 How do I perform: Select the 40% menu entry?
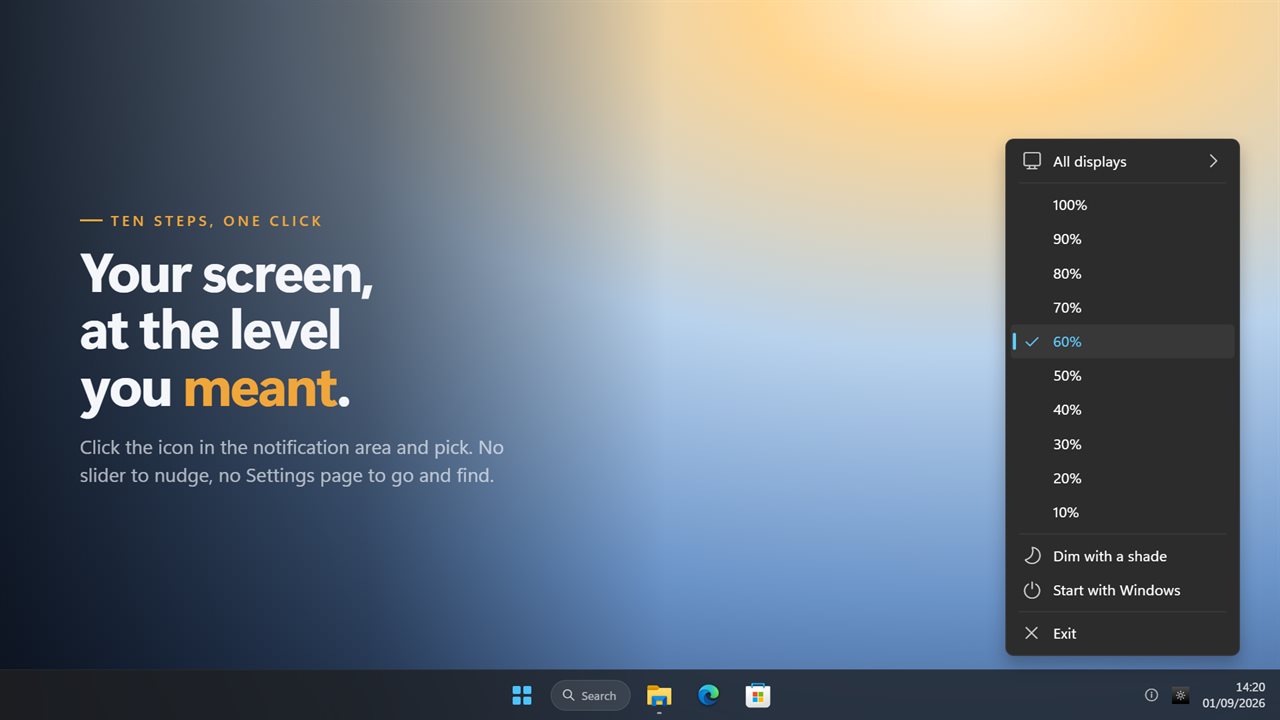[1122, 409]
